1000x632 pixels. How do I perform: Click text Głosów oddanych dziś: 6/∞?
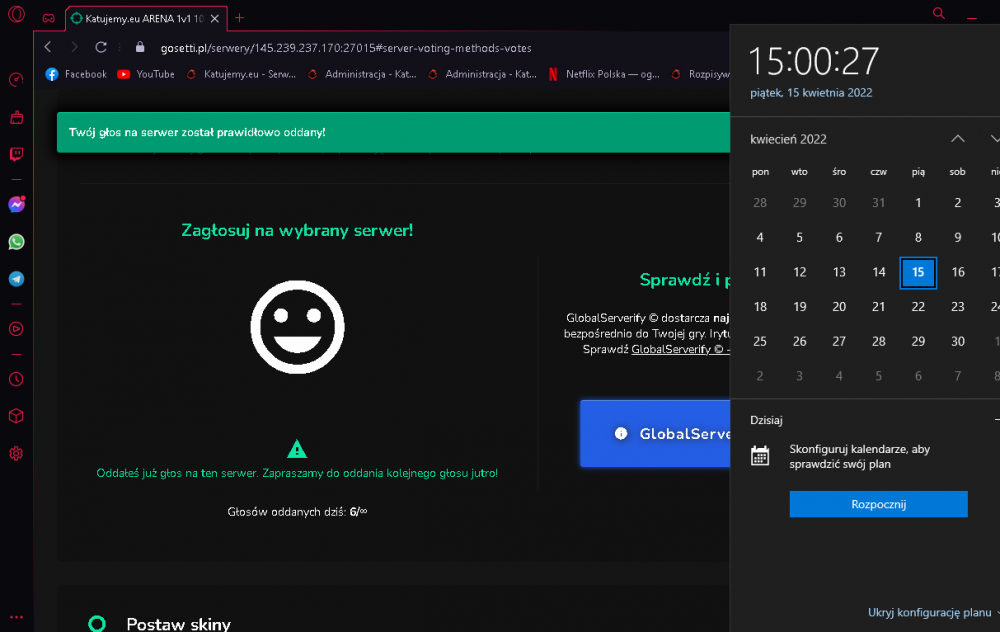coord(297,511)
